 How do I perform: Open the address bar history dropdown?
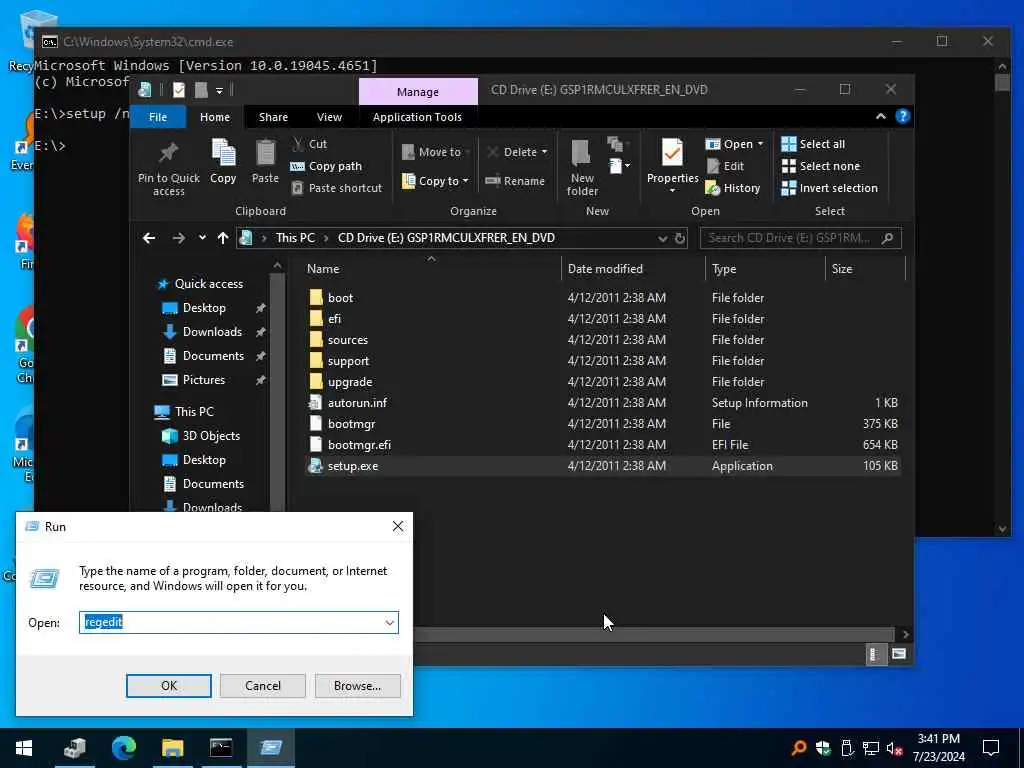coord(662,238)
